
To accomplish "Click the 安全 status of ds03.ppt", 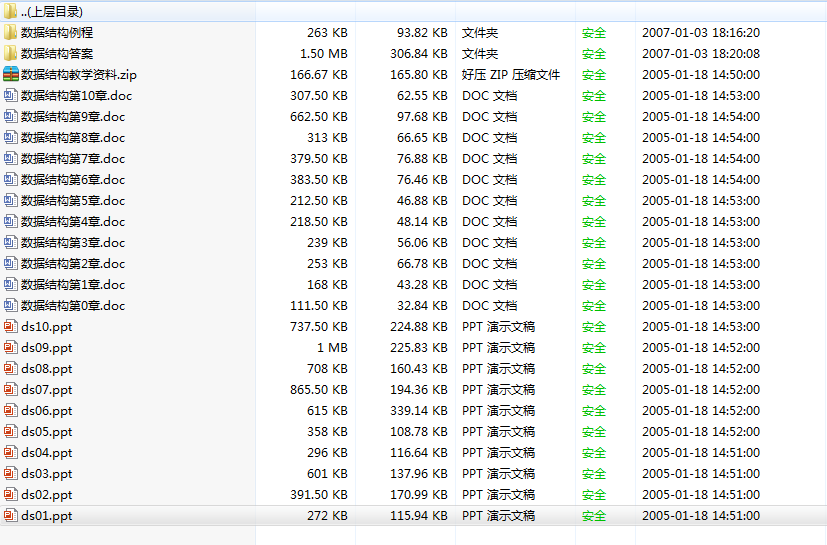I will click(594, 474).
